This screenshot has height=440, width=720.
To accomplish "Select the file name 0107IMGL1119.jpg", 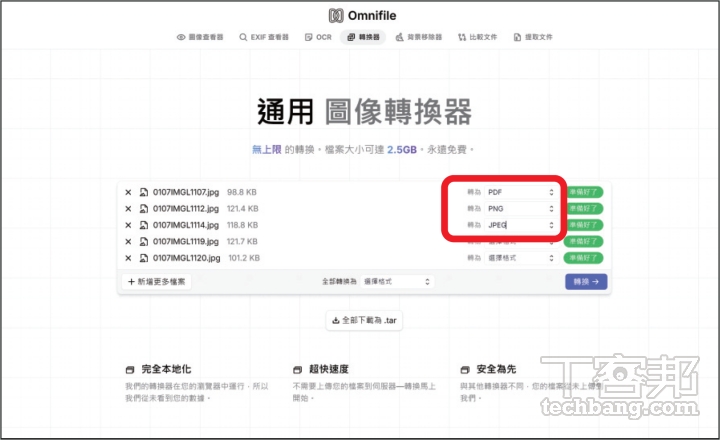I will [186, 242].
